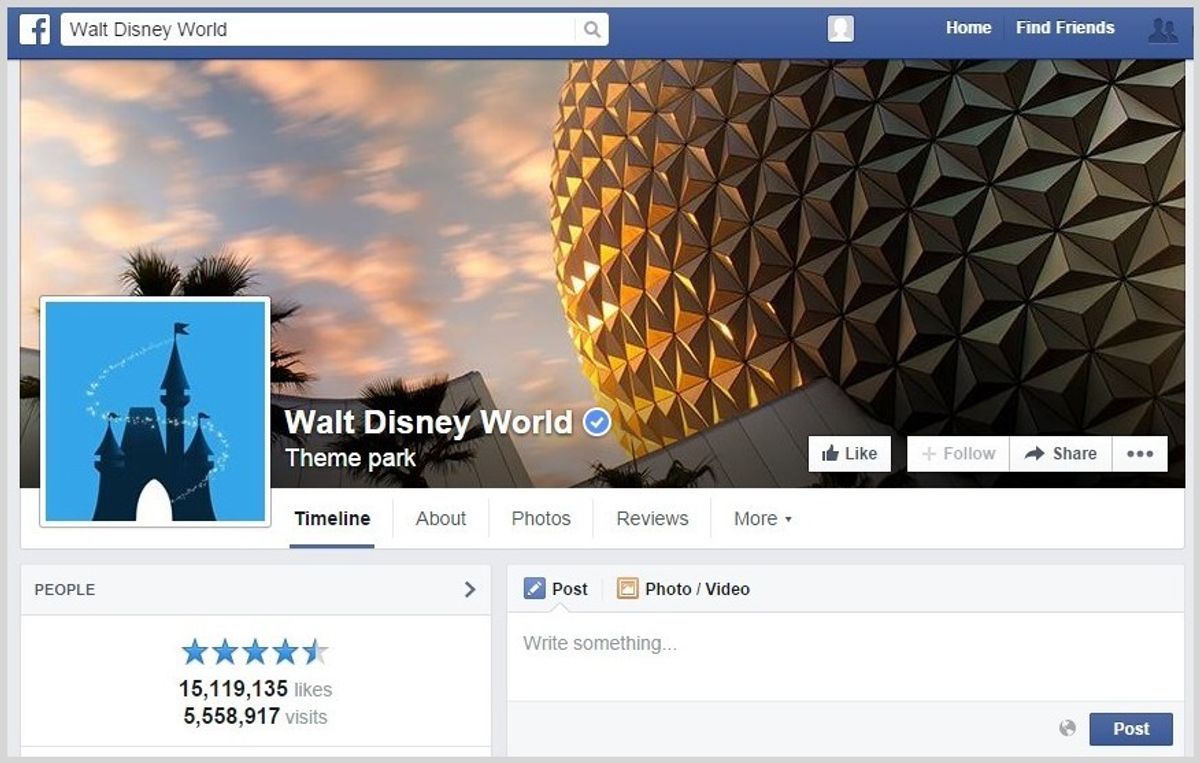
Task: Open the Photos tab
Action: [541, 519]
